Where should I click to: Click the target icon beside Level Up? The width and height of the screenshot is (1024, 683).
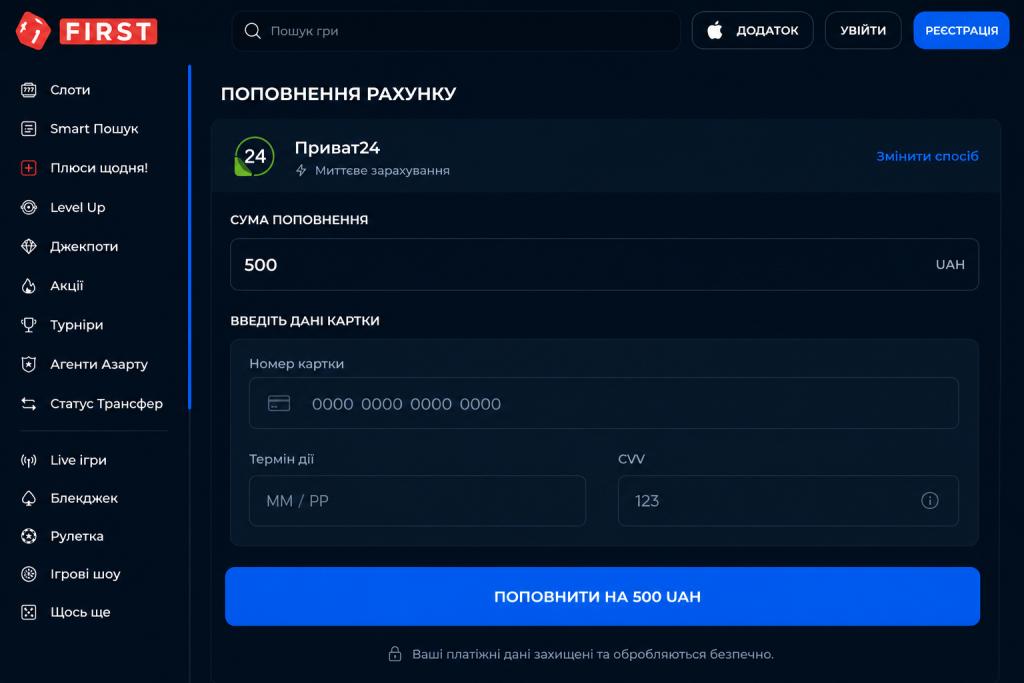click(x=29, y=207)
